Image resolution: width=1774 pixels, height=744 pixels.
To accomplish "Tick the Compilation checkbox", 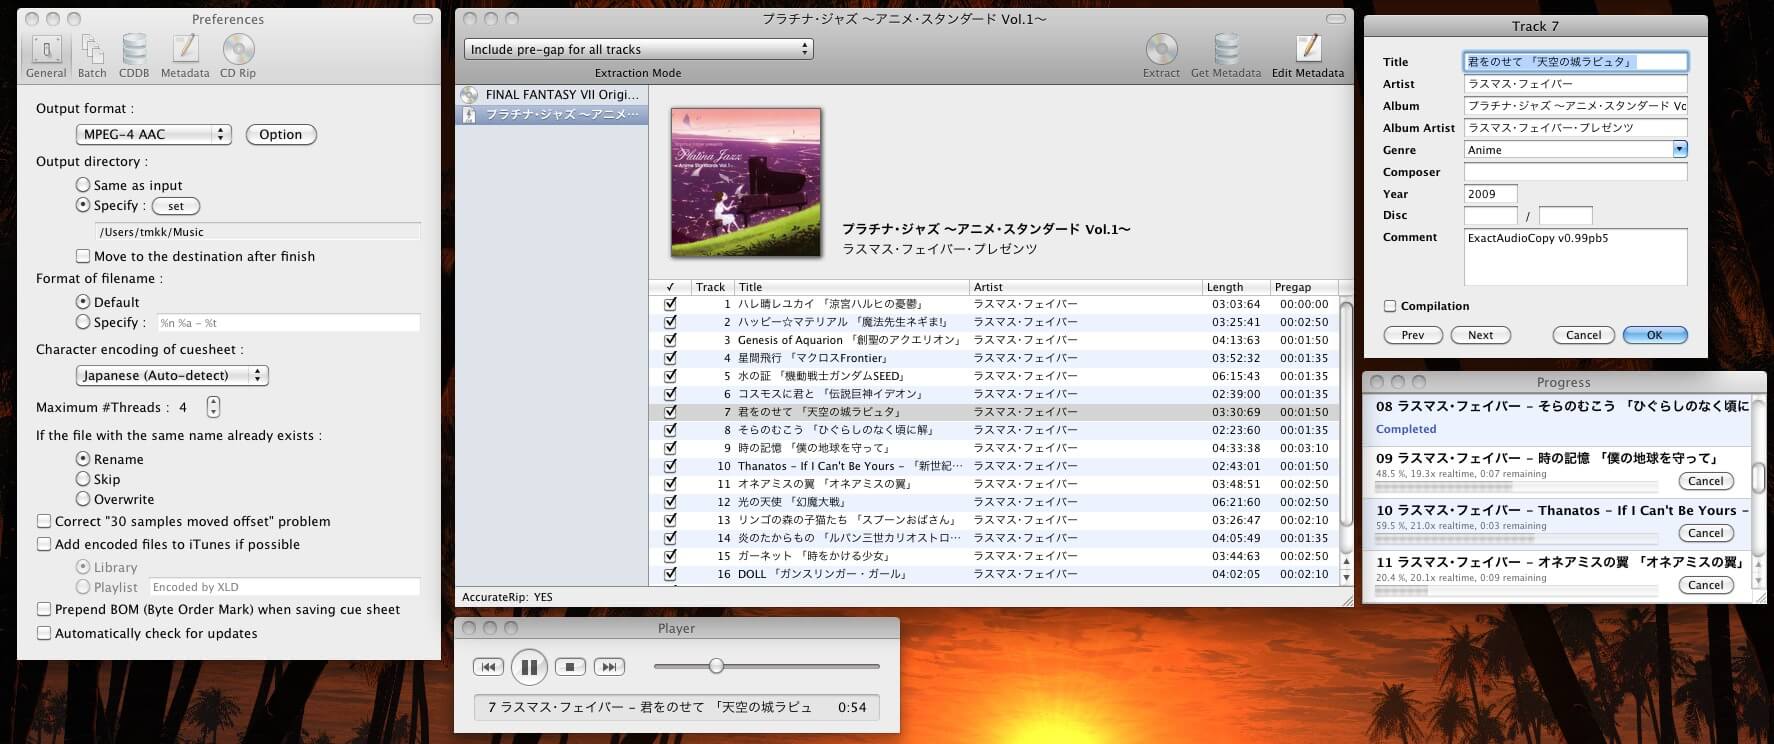I will tap(1390, 306).
